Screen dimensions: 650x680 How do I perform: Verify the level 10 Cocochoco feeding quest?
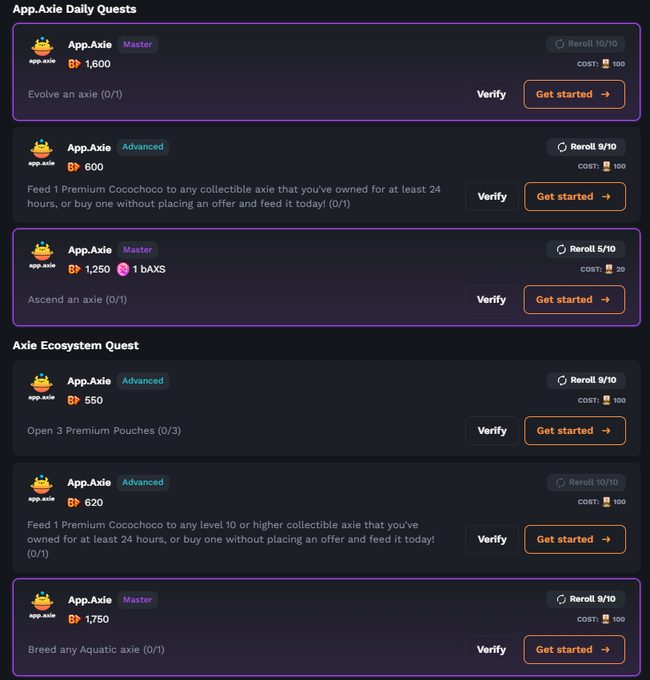pos(492,539)
